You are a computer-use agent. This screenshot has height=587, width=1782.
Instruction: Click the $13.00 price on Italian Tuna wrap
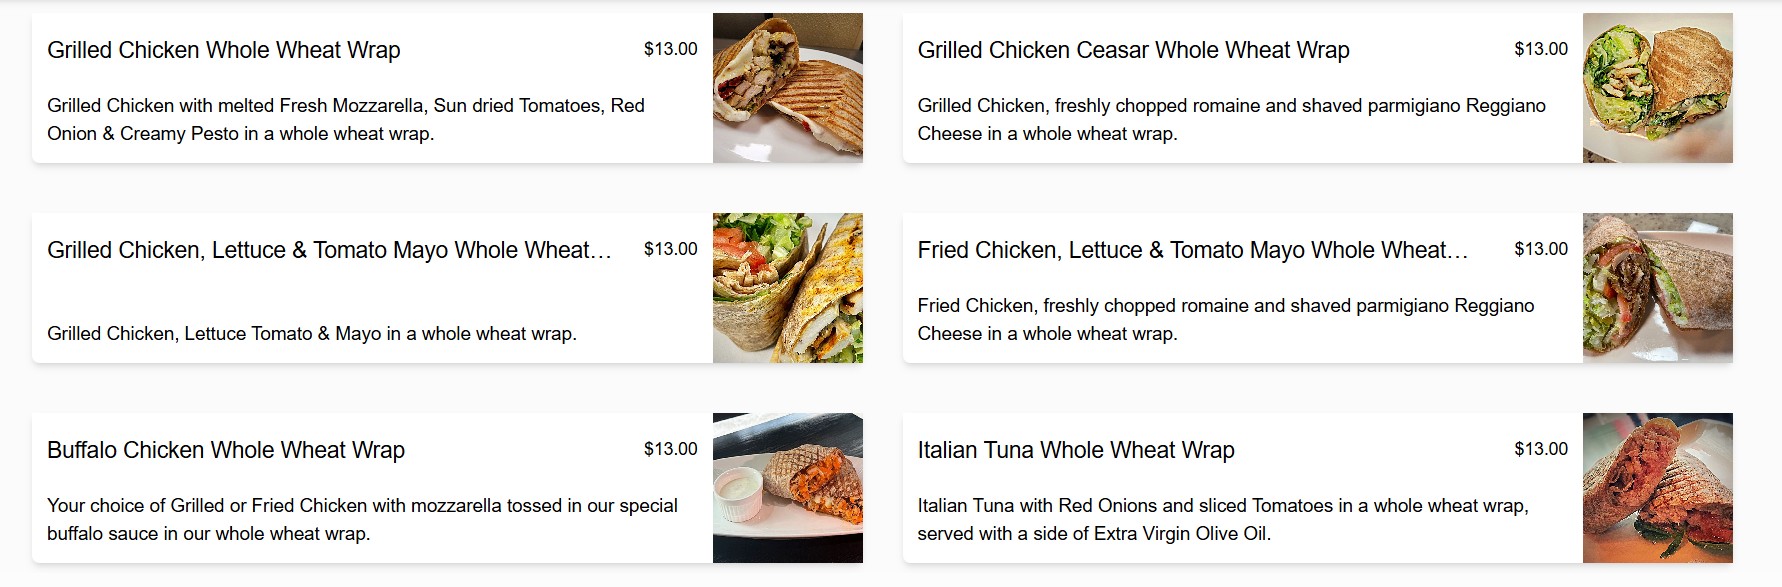(1542, 450)
